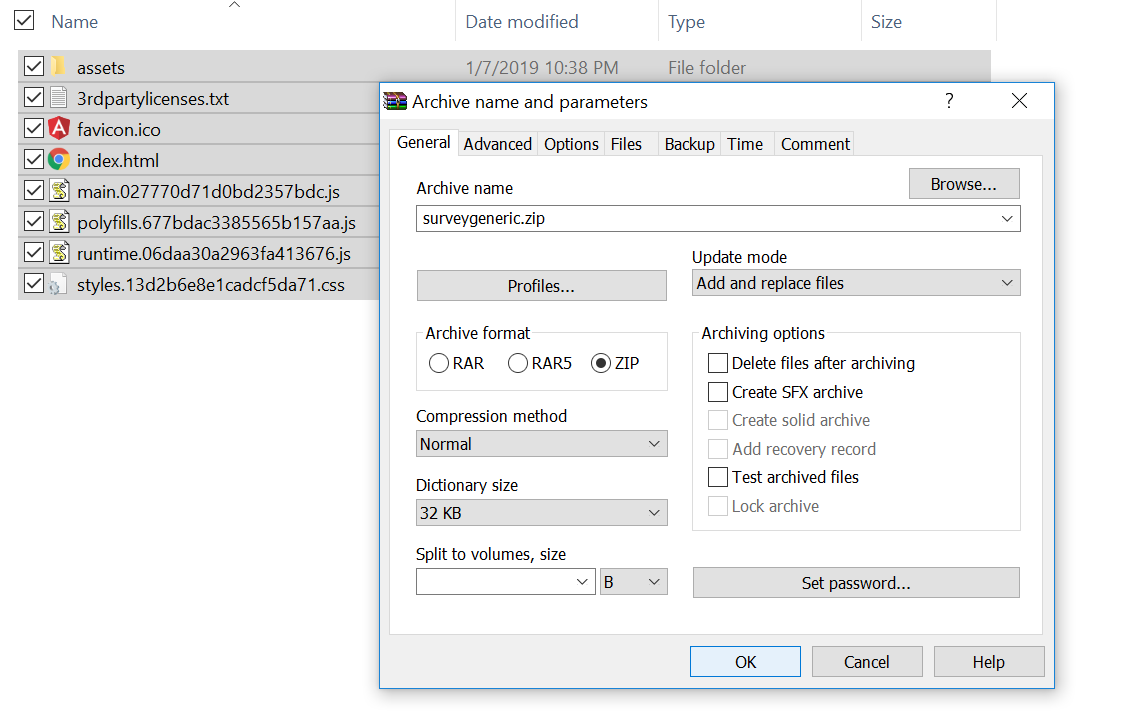The image size is (1133, 725).
Task: Click the question mark help icon in title bar
Action: pos(949,101)
